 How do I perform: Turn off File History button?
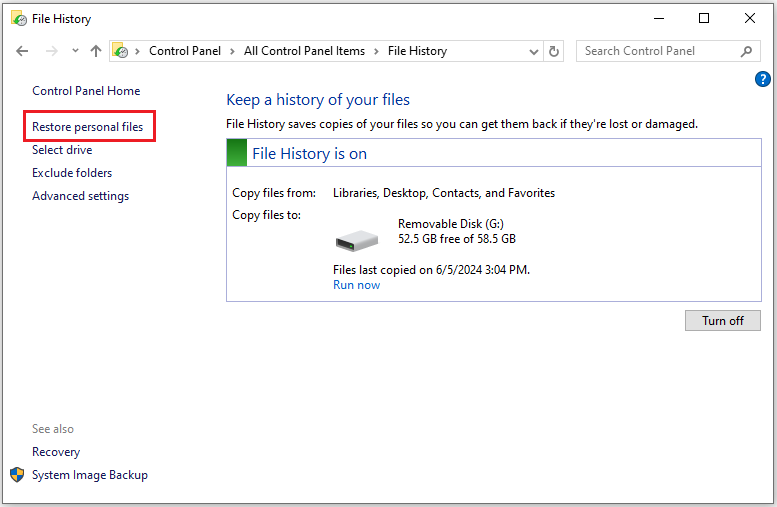(x=722, y=321)
